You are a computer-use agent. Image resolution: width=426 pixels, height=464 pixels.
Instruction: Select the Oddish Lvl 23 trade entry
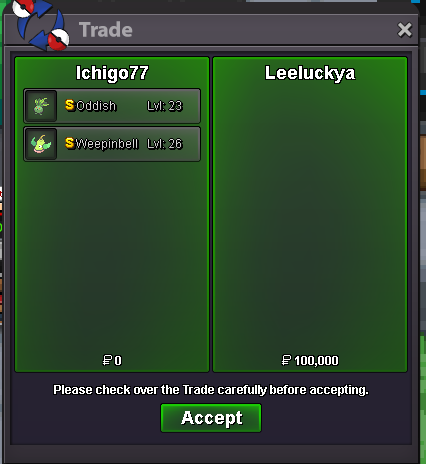pyautogui.click(x=112, y=106)
